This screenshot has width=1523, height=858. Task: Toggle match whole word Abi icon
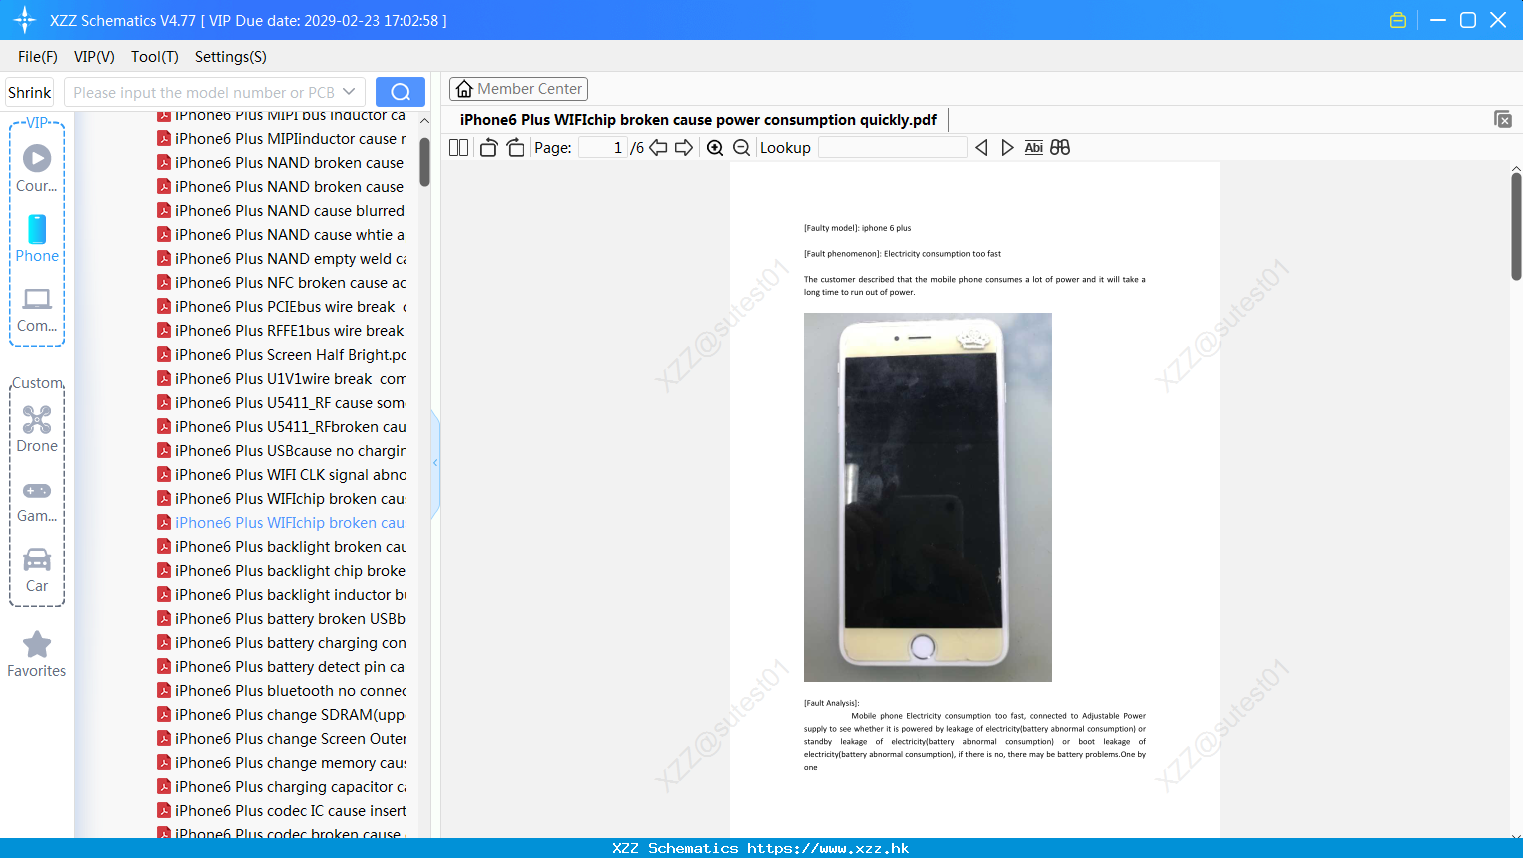click(1034, 148)
